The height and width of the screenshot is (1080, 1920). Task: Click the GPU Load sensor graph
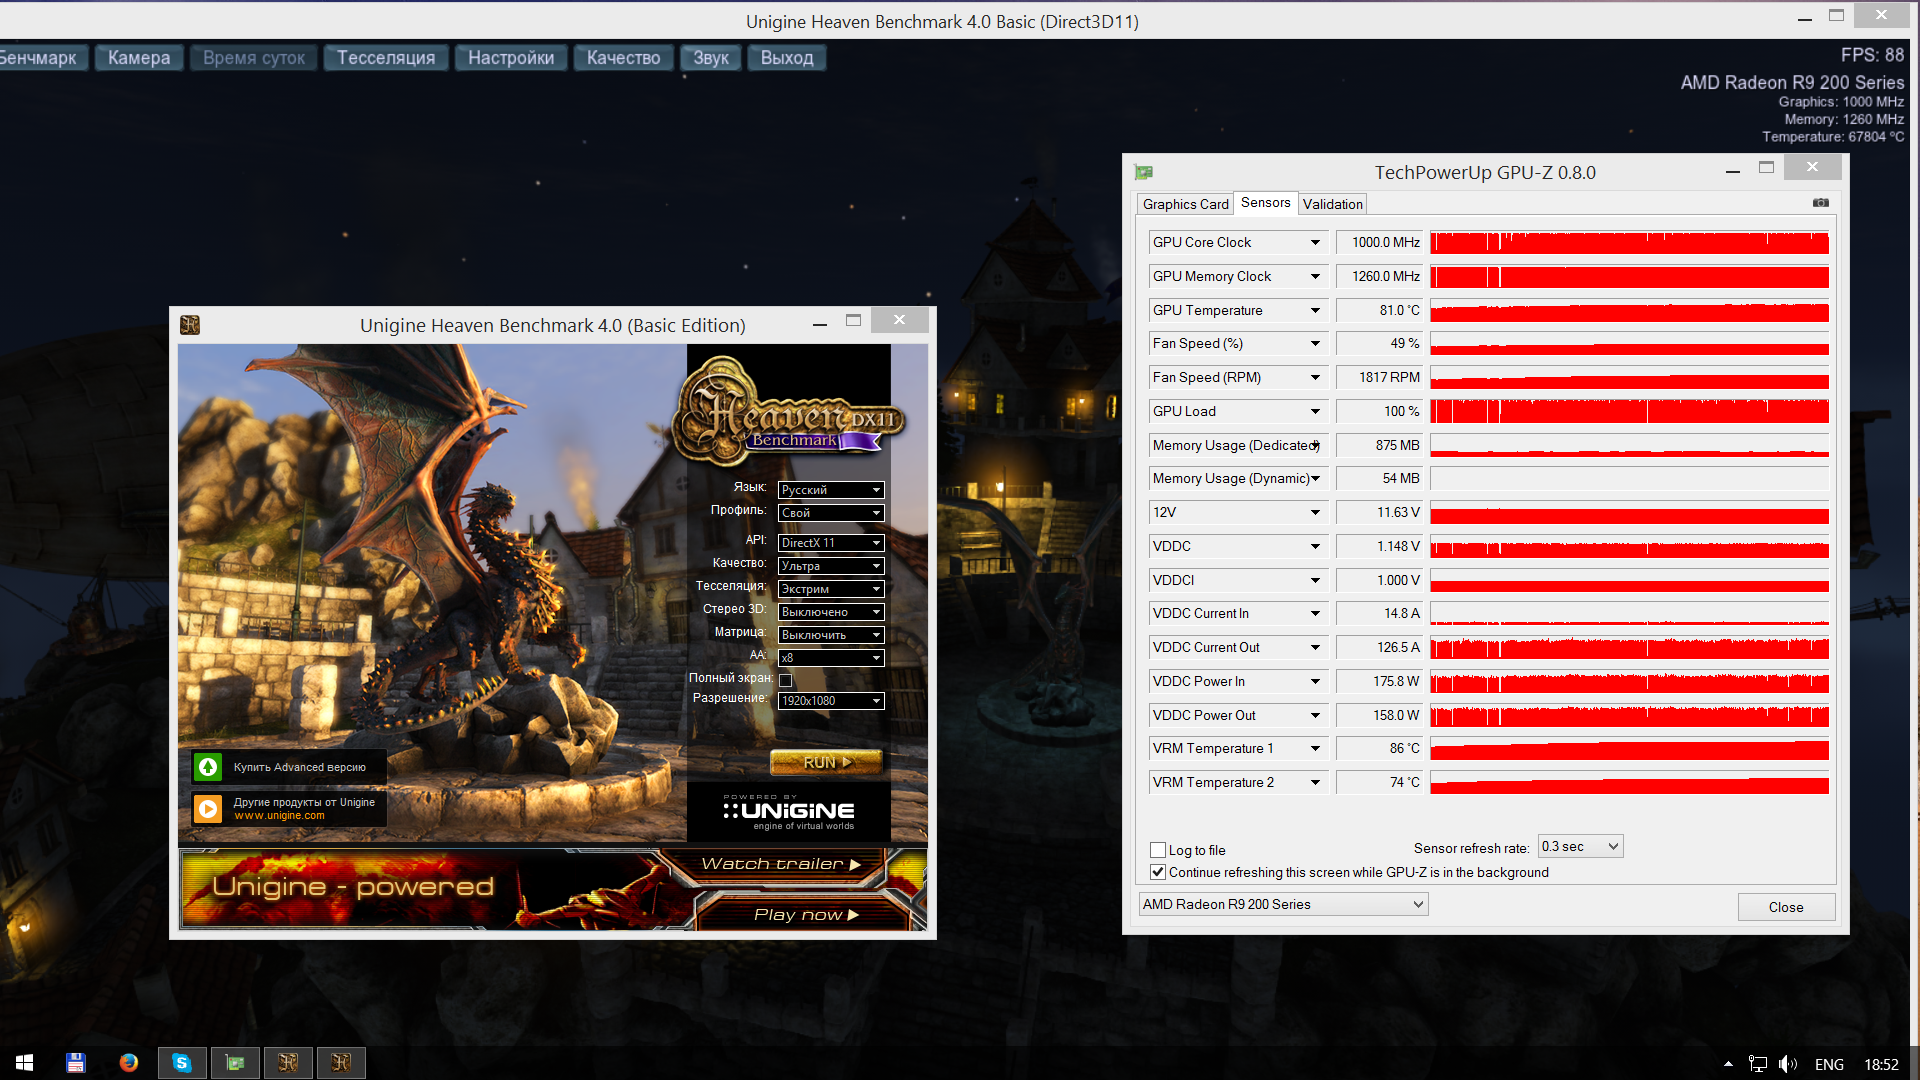coord(1628,411)
